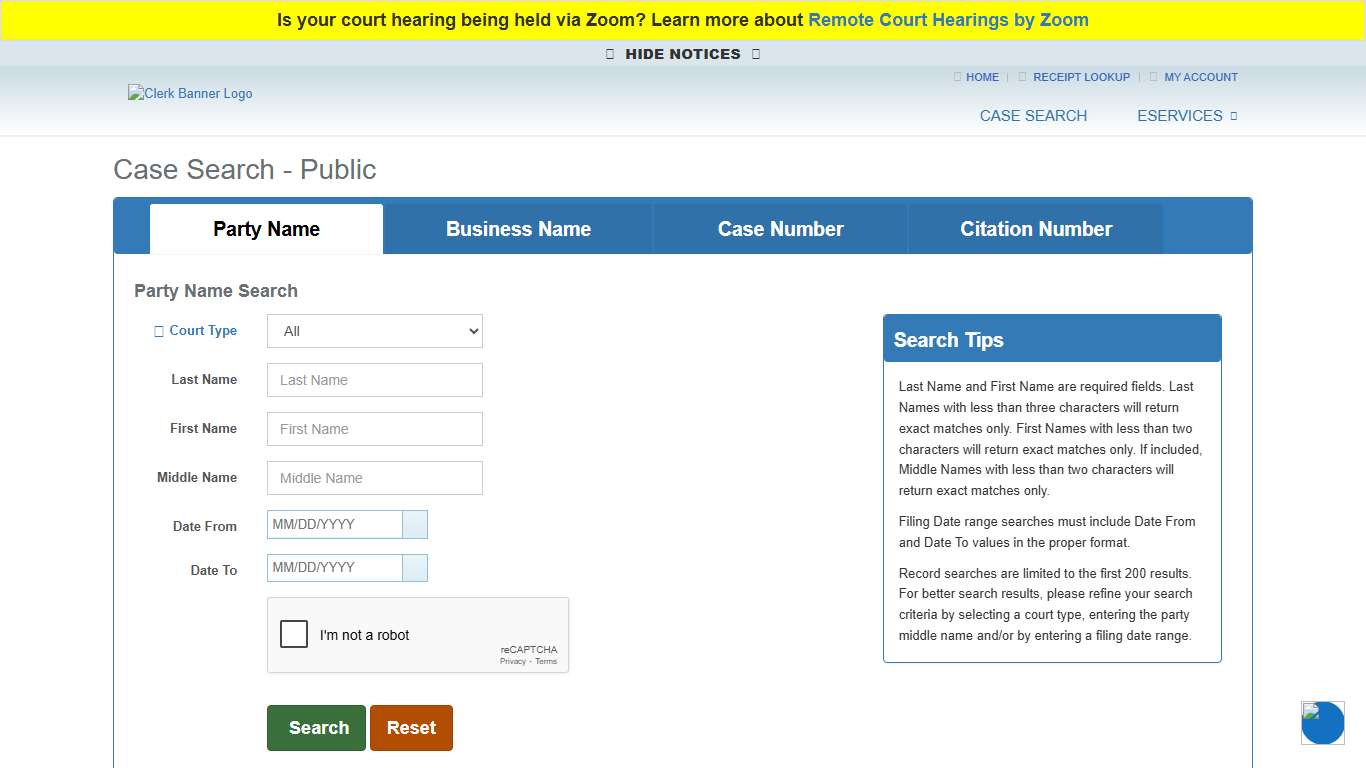Open the Clerk Banner Logo

click(x=190, y=94)
